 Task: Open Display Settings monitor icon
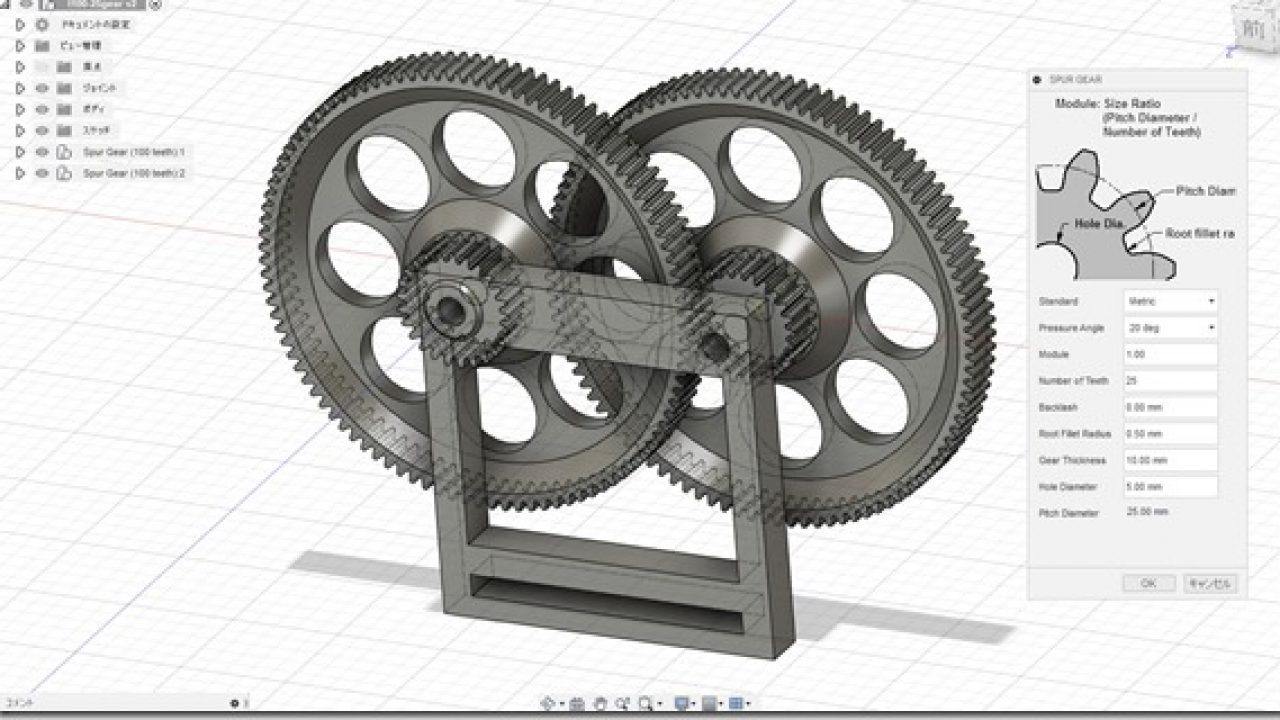point(682,704)
